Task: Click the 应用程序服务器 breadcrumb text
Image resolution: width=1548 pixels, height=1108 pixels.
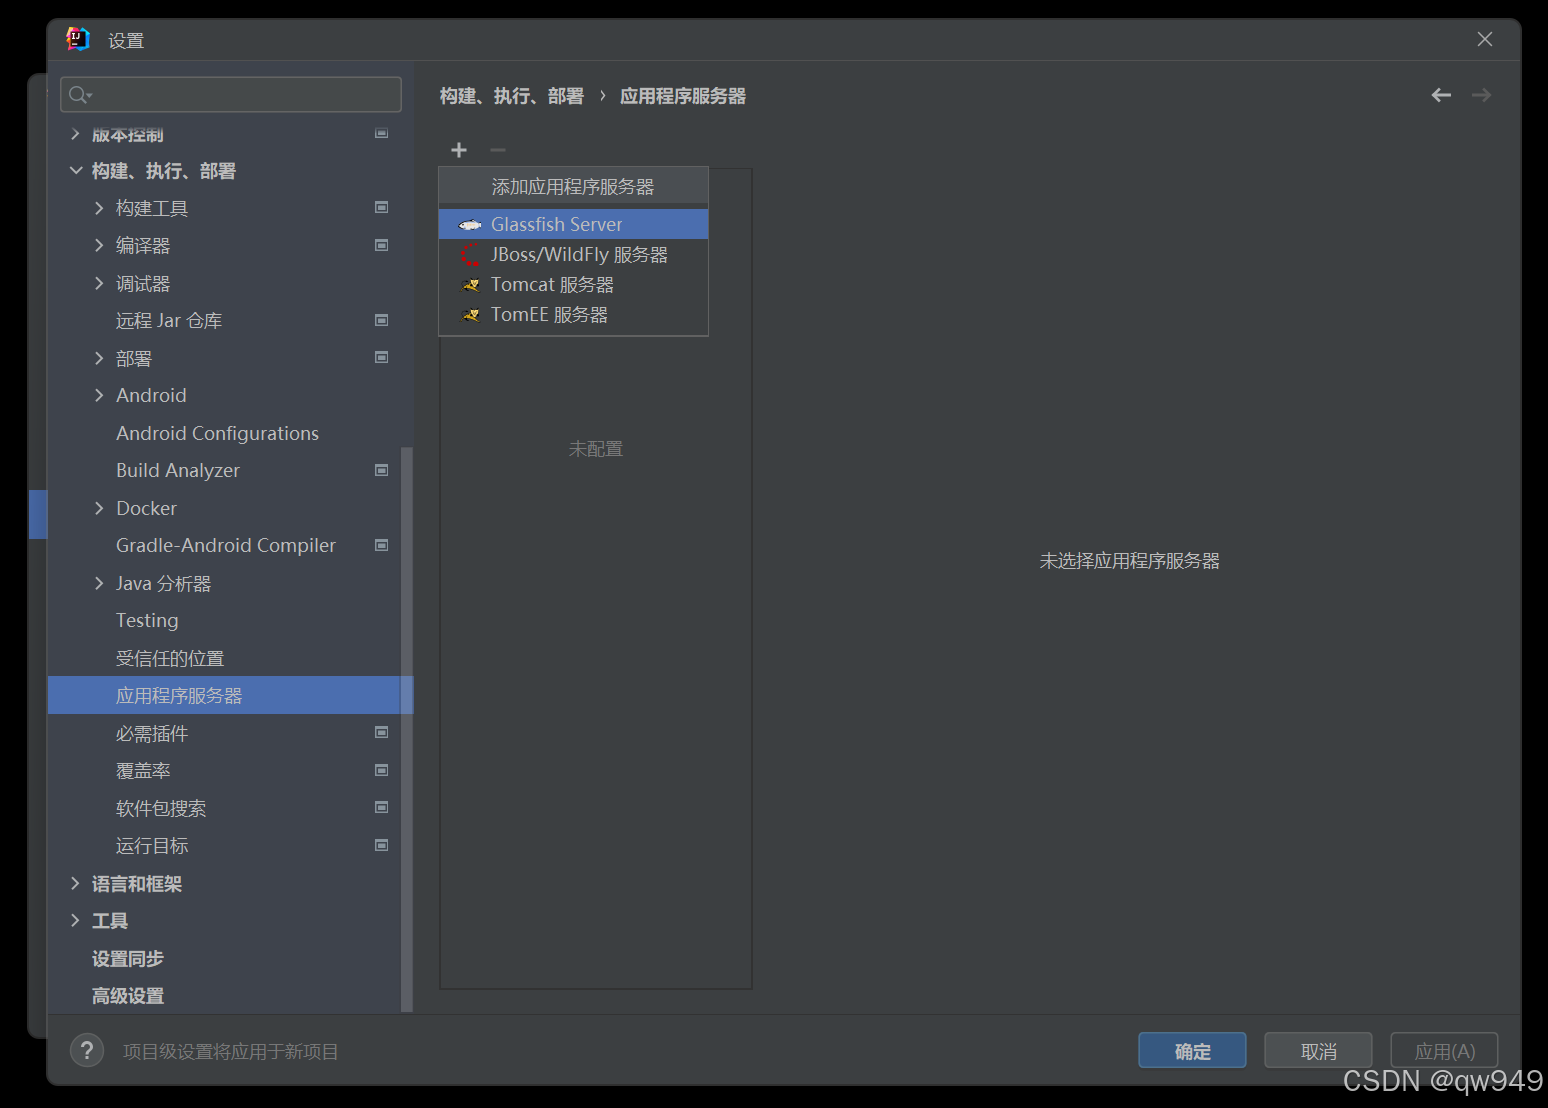Action: (x=683, y=96)
